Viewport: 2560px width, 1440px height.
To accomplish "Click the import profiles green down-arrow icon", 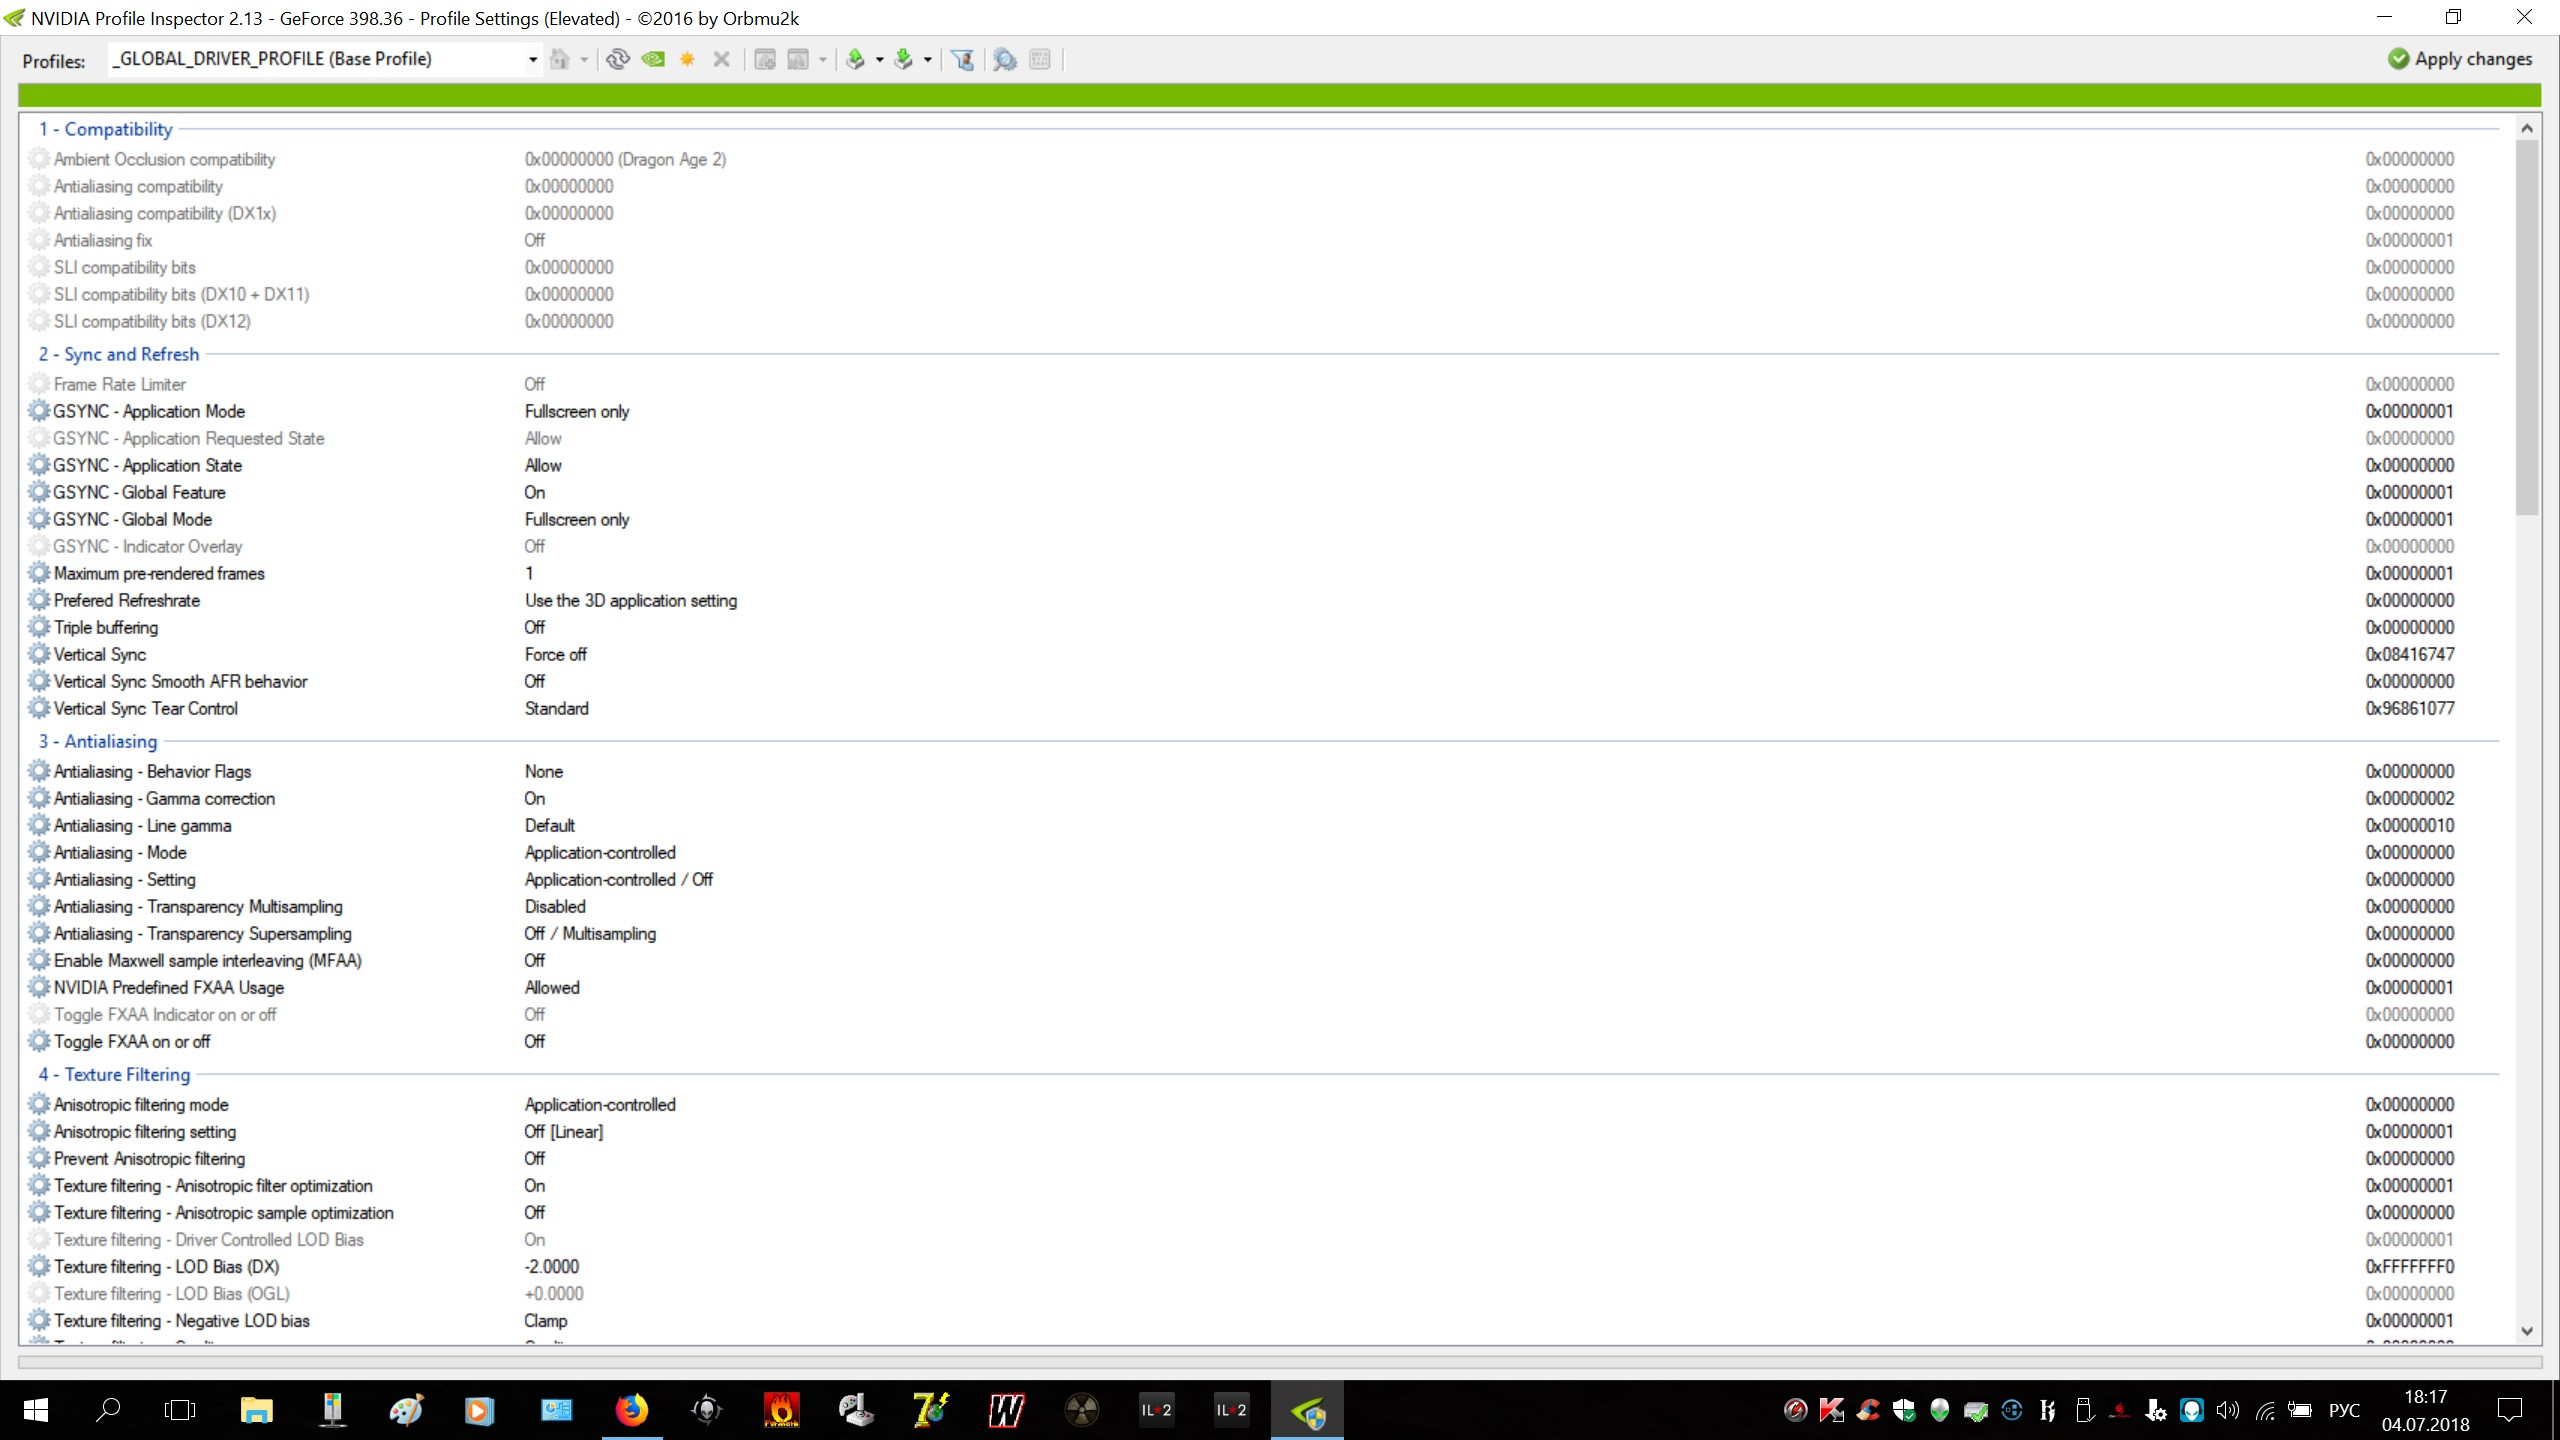I will coord(903,60).
